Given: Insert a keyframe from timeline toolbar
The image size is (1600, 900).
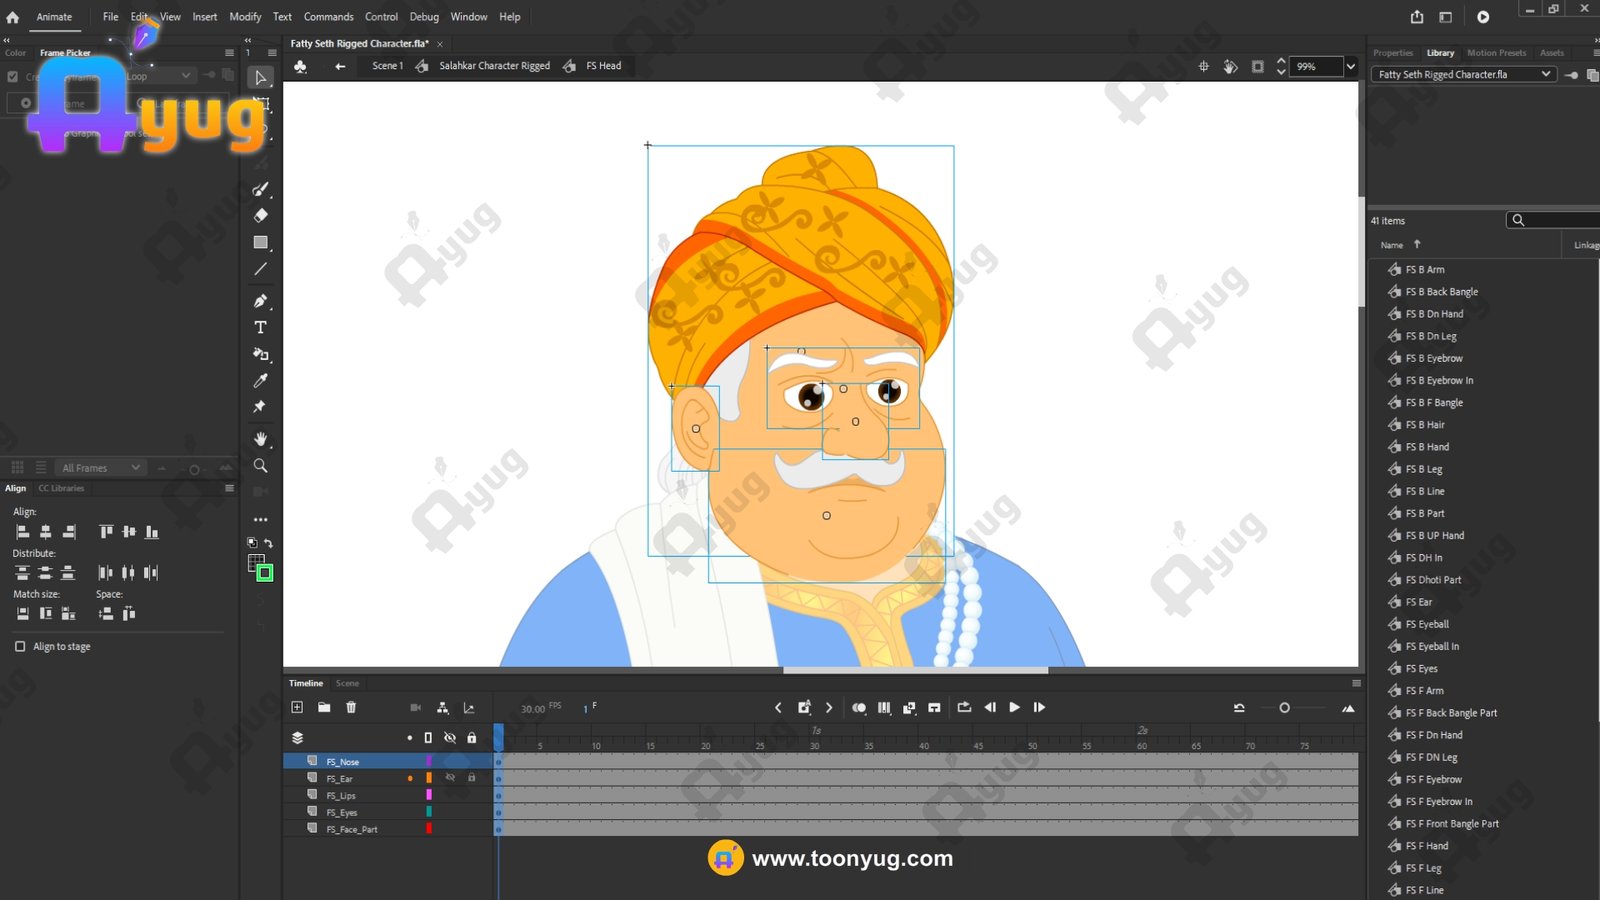Looking at the screenshot, I should pyautogui.click(x=804, y=707).
